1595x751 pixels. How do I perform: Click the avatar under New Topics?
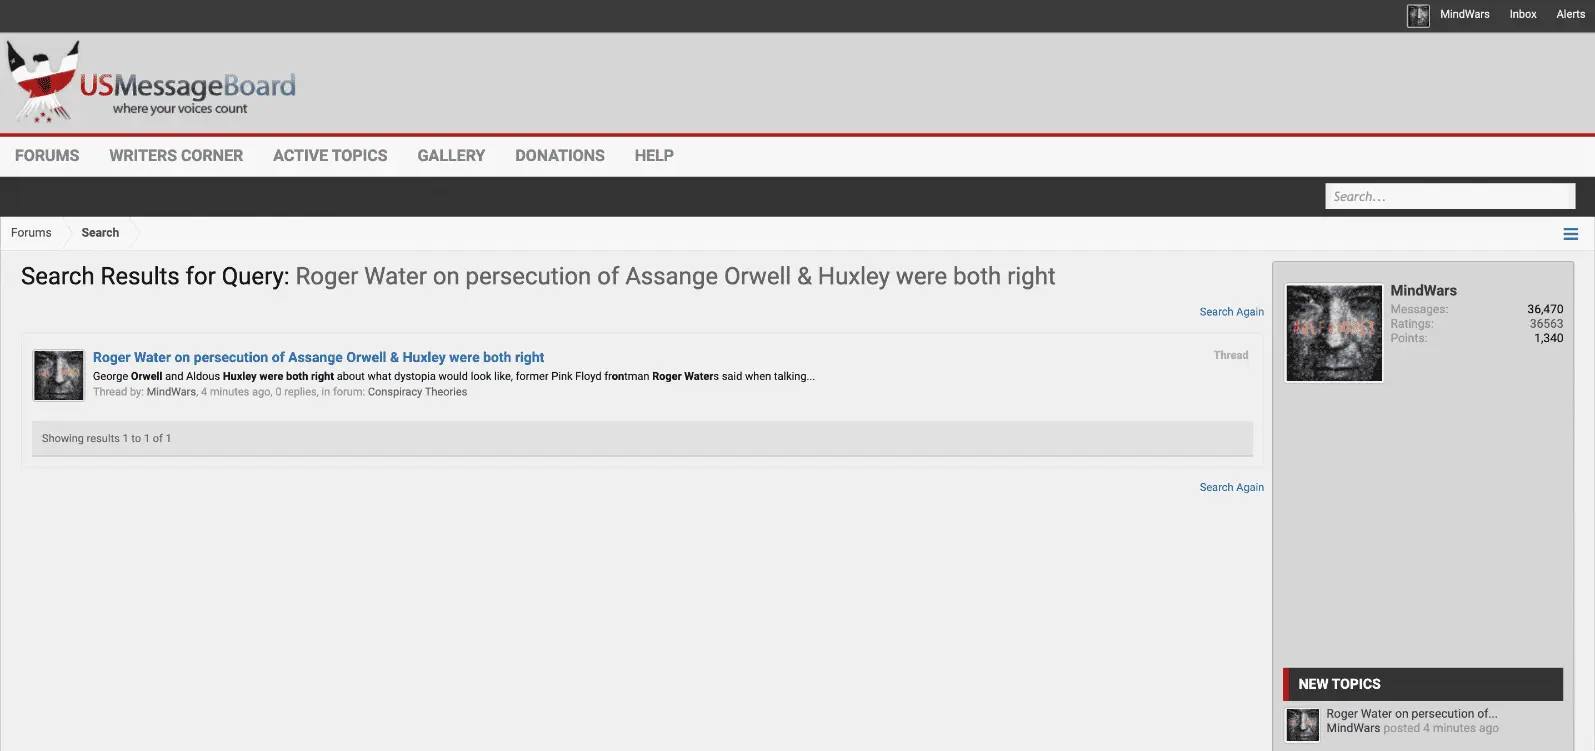[x=1302, y=724]
